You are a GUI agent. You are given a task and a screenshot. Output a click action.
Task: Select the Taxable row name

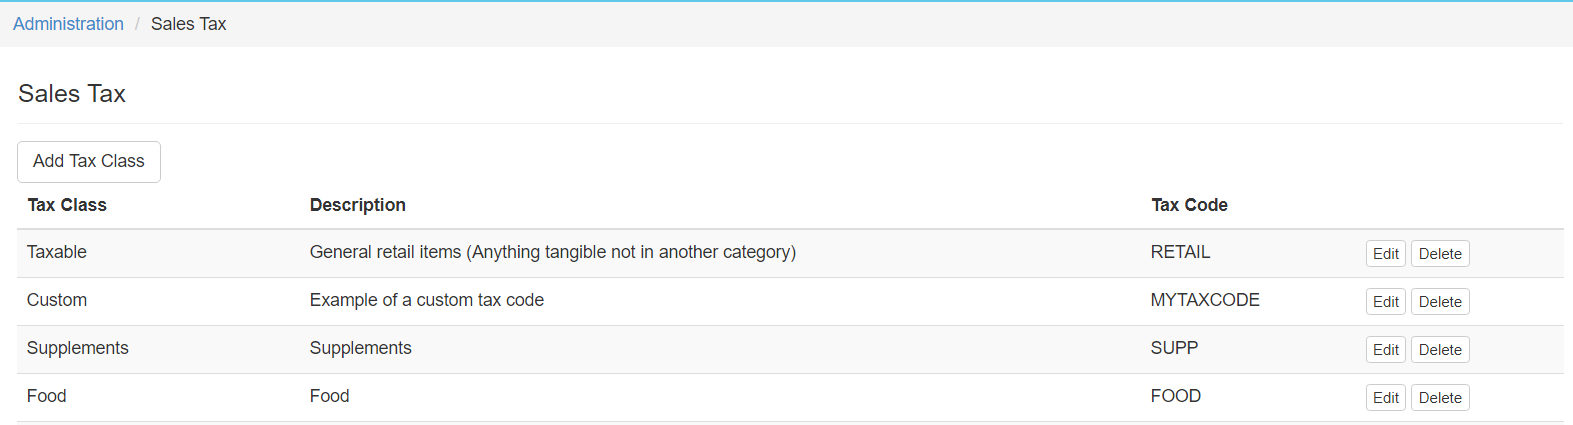click(x=57, y=252)
